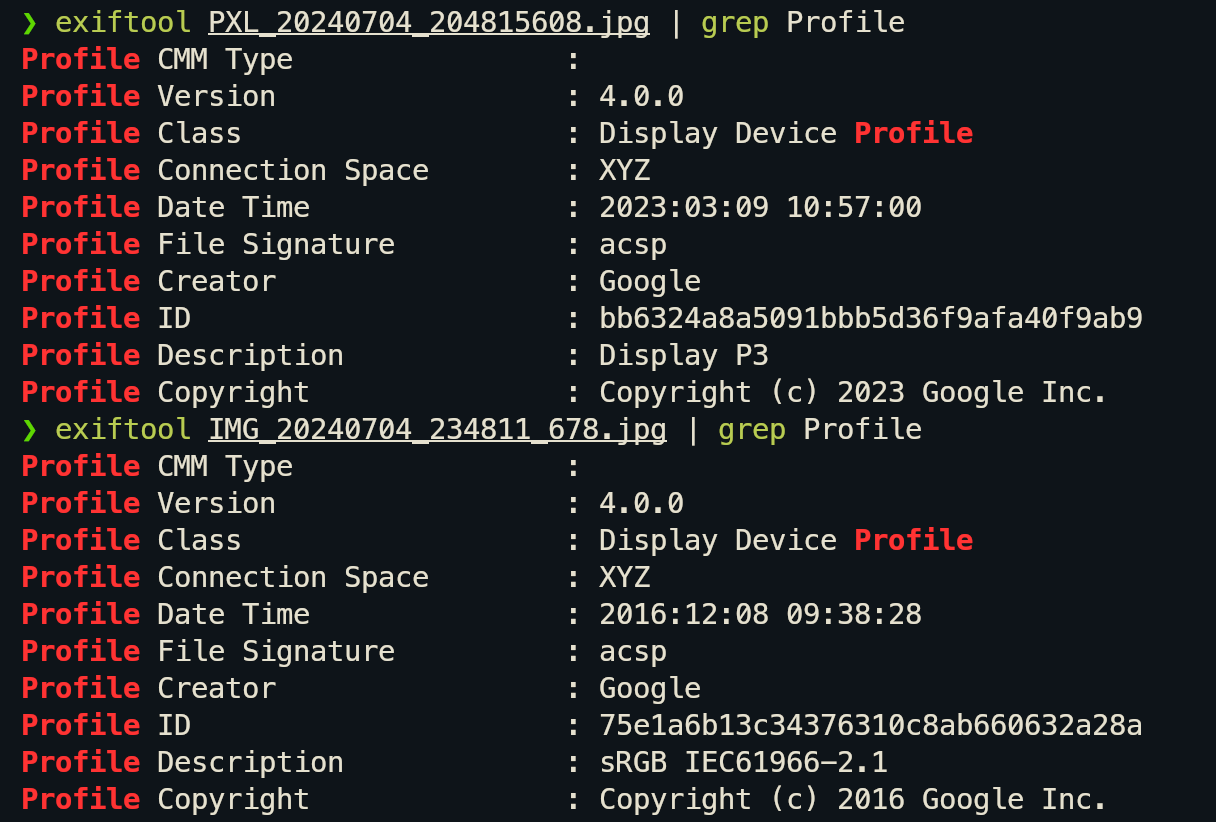The width and height of the screenshot is (1216, 822).
Task: Click the first red highlighted Profile in Class value
Action: [913, 133]
